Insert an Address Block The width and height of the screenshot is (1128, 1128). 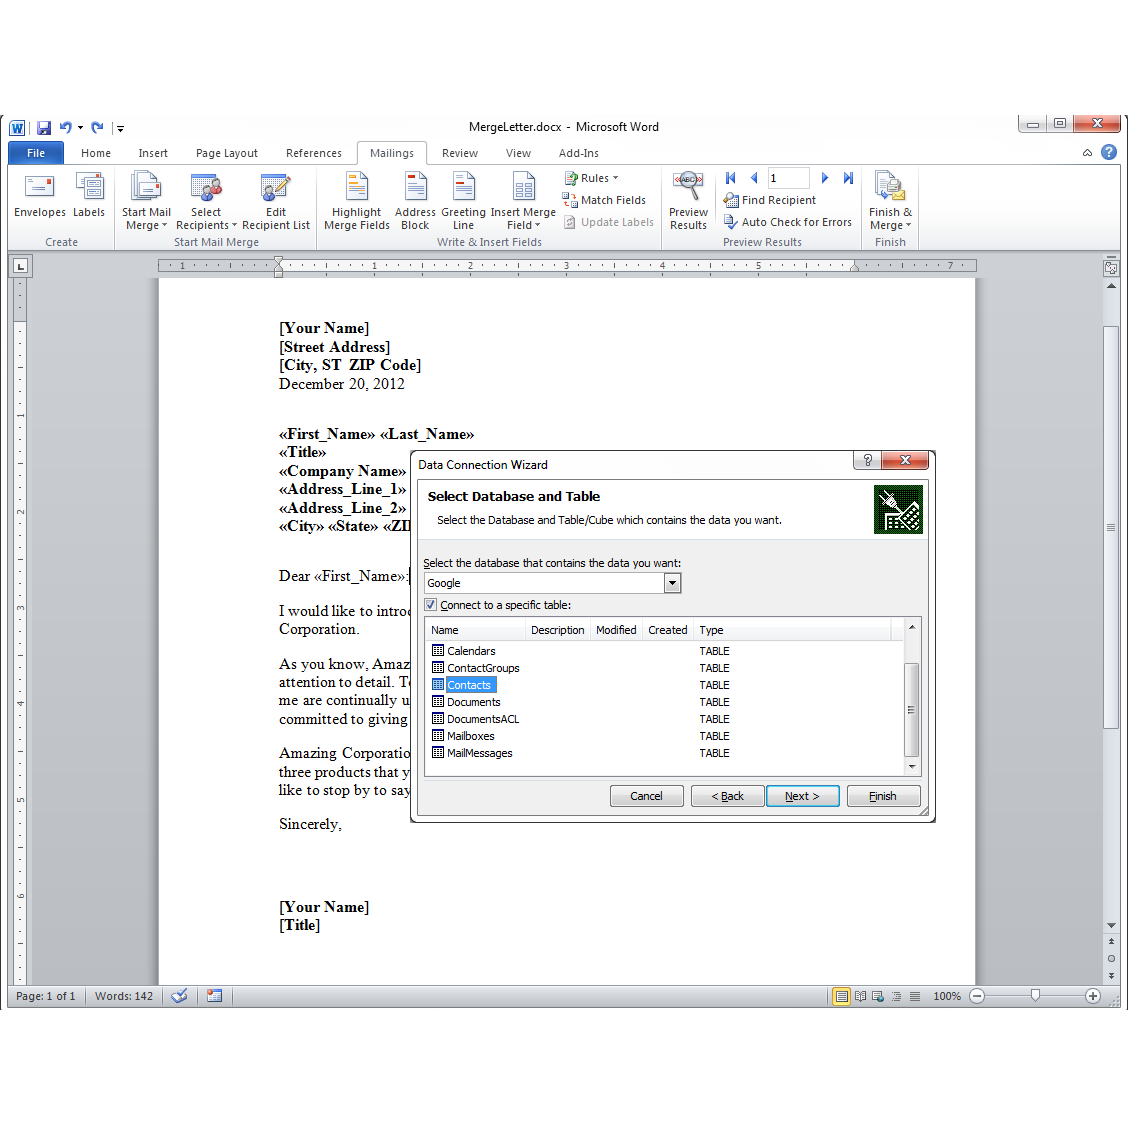point(415,201)
